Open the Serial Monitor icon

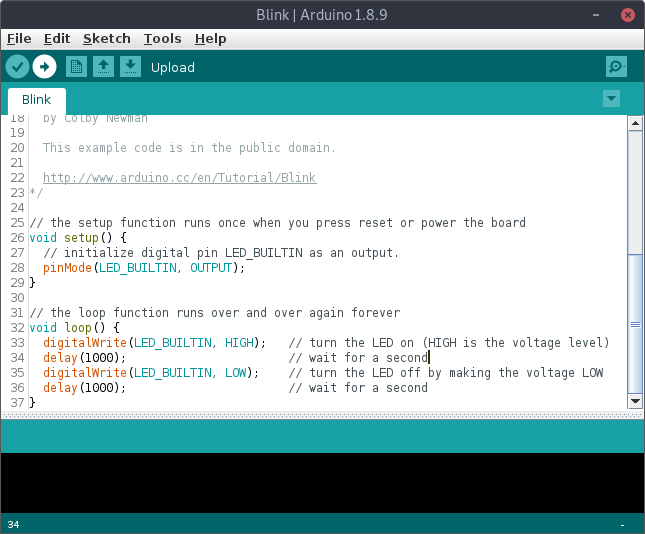[x=616, y=67]
